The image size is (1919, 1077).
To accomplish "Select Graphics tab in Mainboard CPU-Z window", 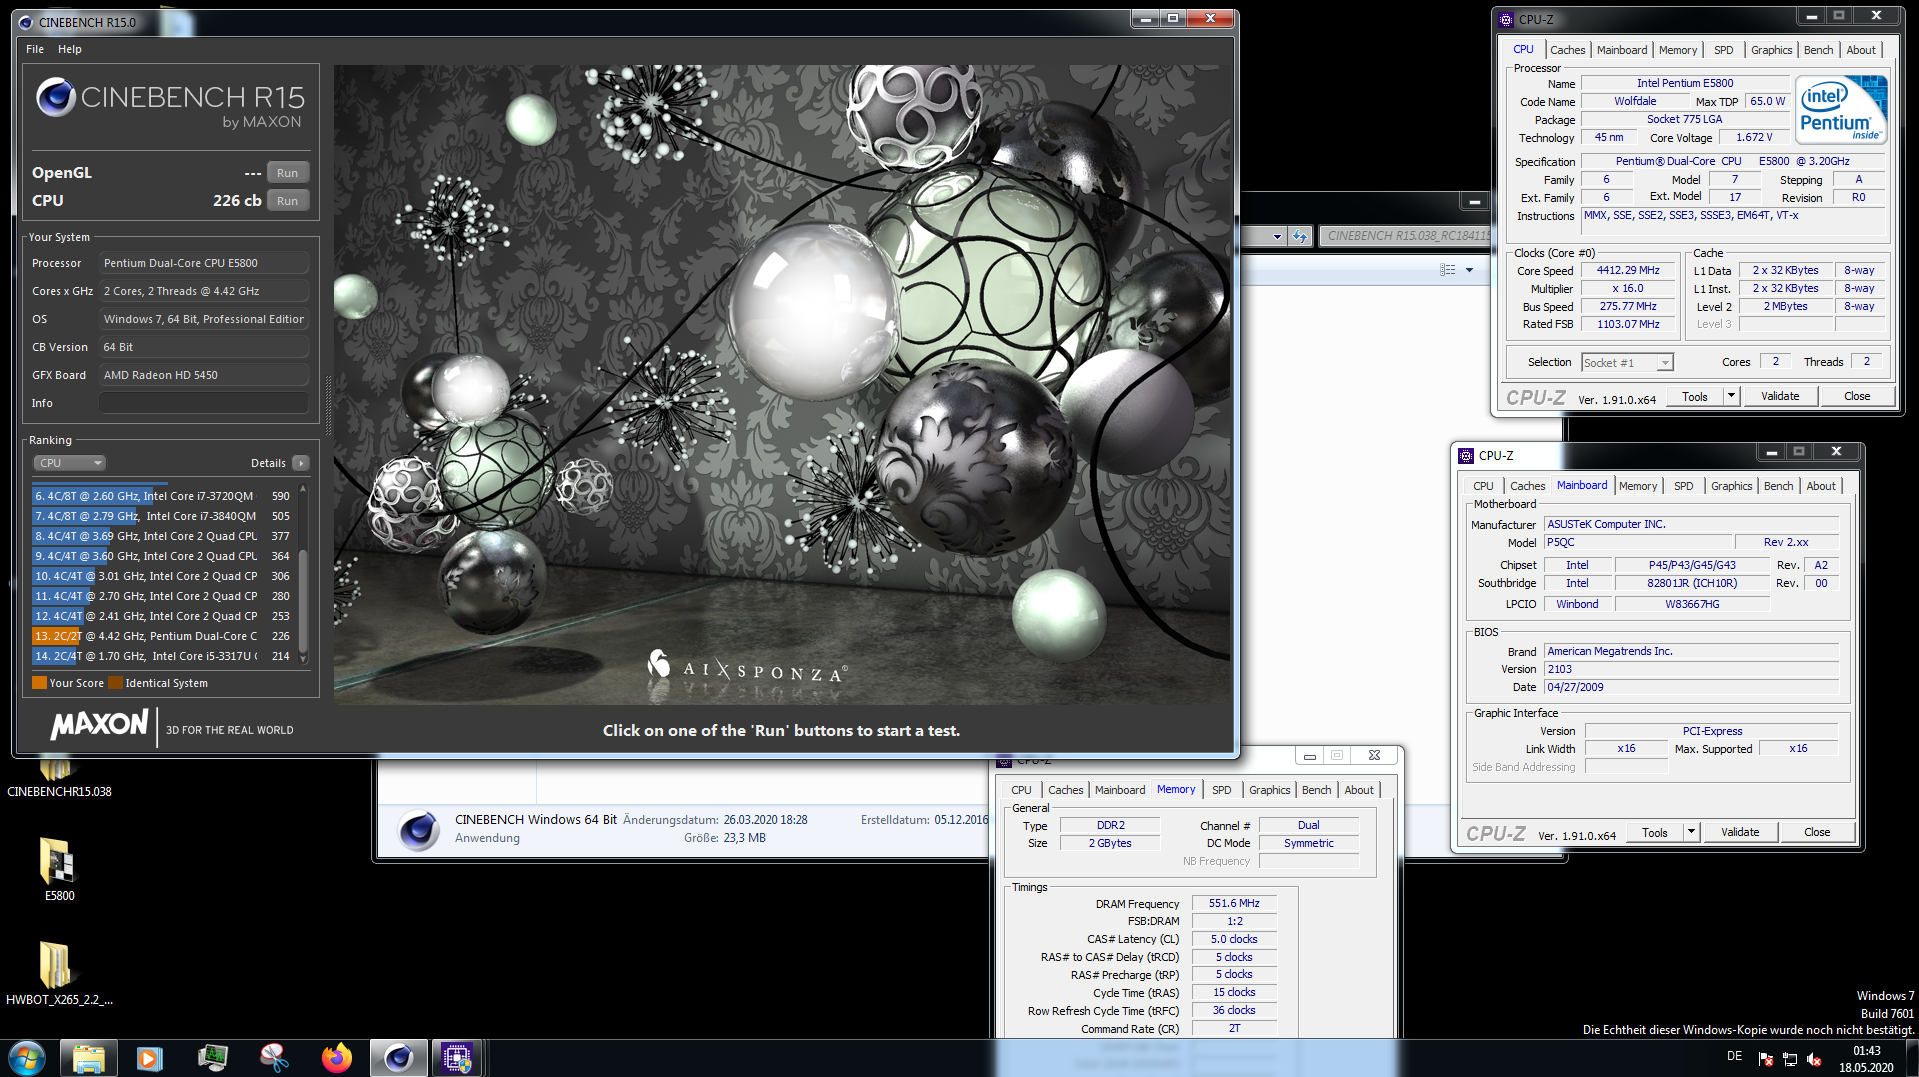I will pos(1731,486).
